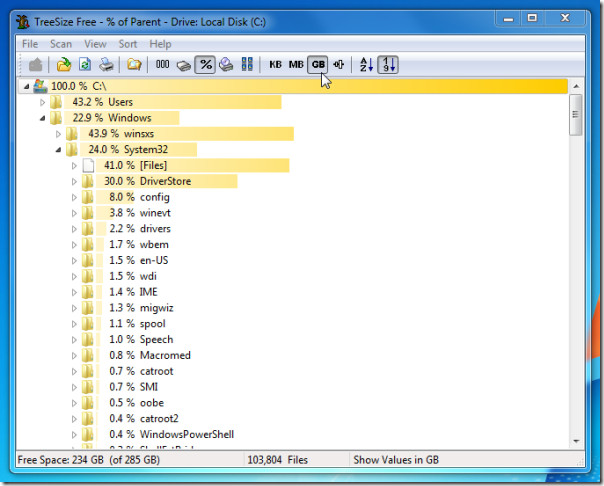Open the Sort menu
The height and width of the screenshot is (486, 604).
(128, 44)
